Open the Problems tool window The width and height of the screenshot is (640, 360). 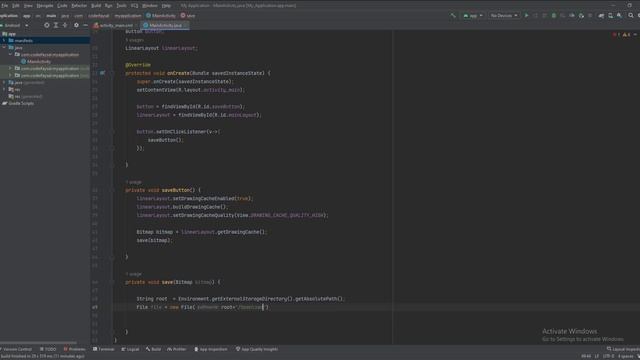coord(74,349)
